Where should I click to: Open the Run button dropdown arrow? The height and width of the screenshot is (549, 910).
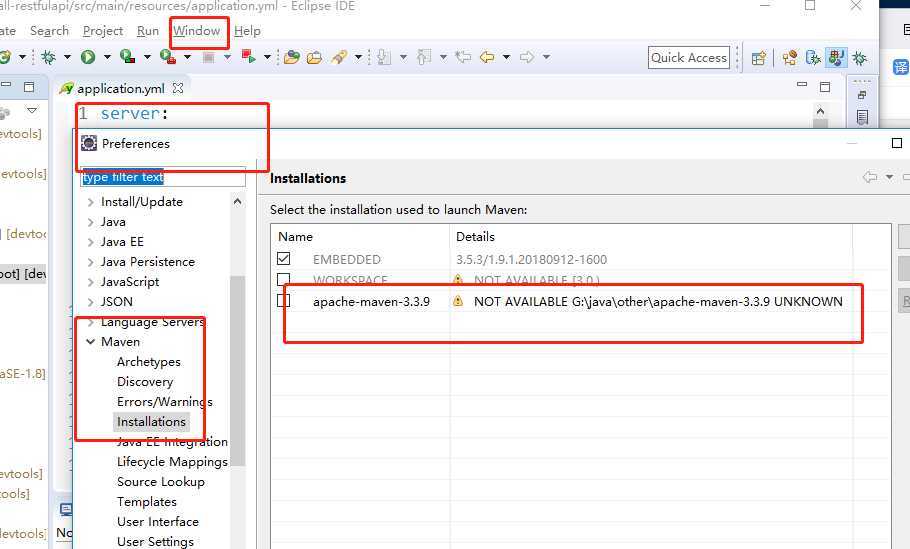[107, 57]
